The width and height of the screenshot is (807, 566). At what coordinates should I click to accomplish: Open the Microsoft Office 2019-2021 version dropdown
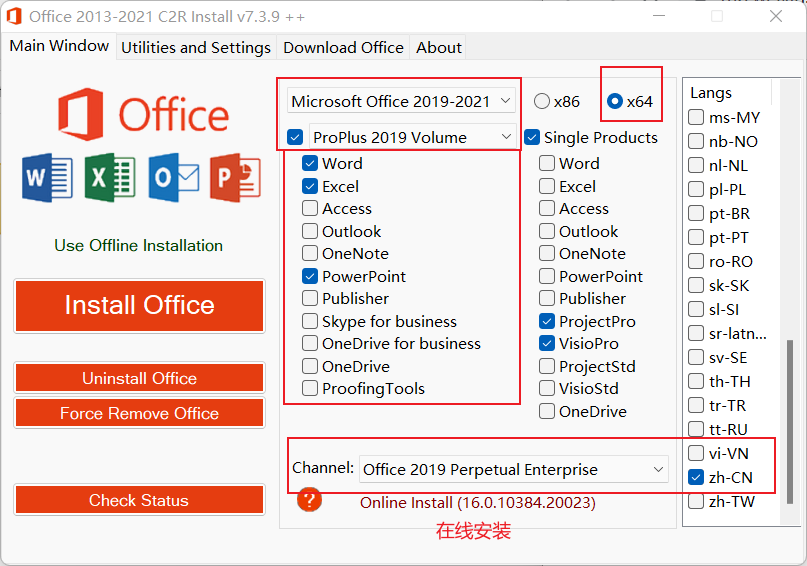click(x=401, y=101)
